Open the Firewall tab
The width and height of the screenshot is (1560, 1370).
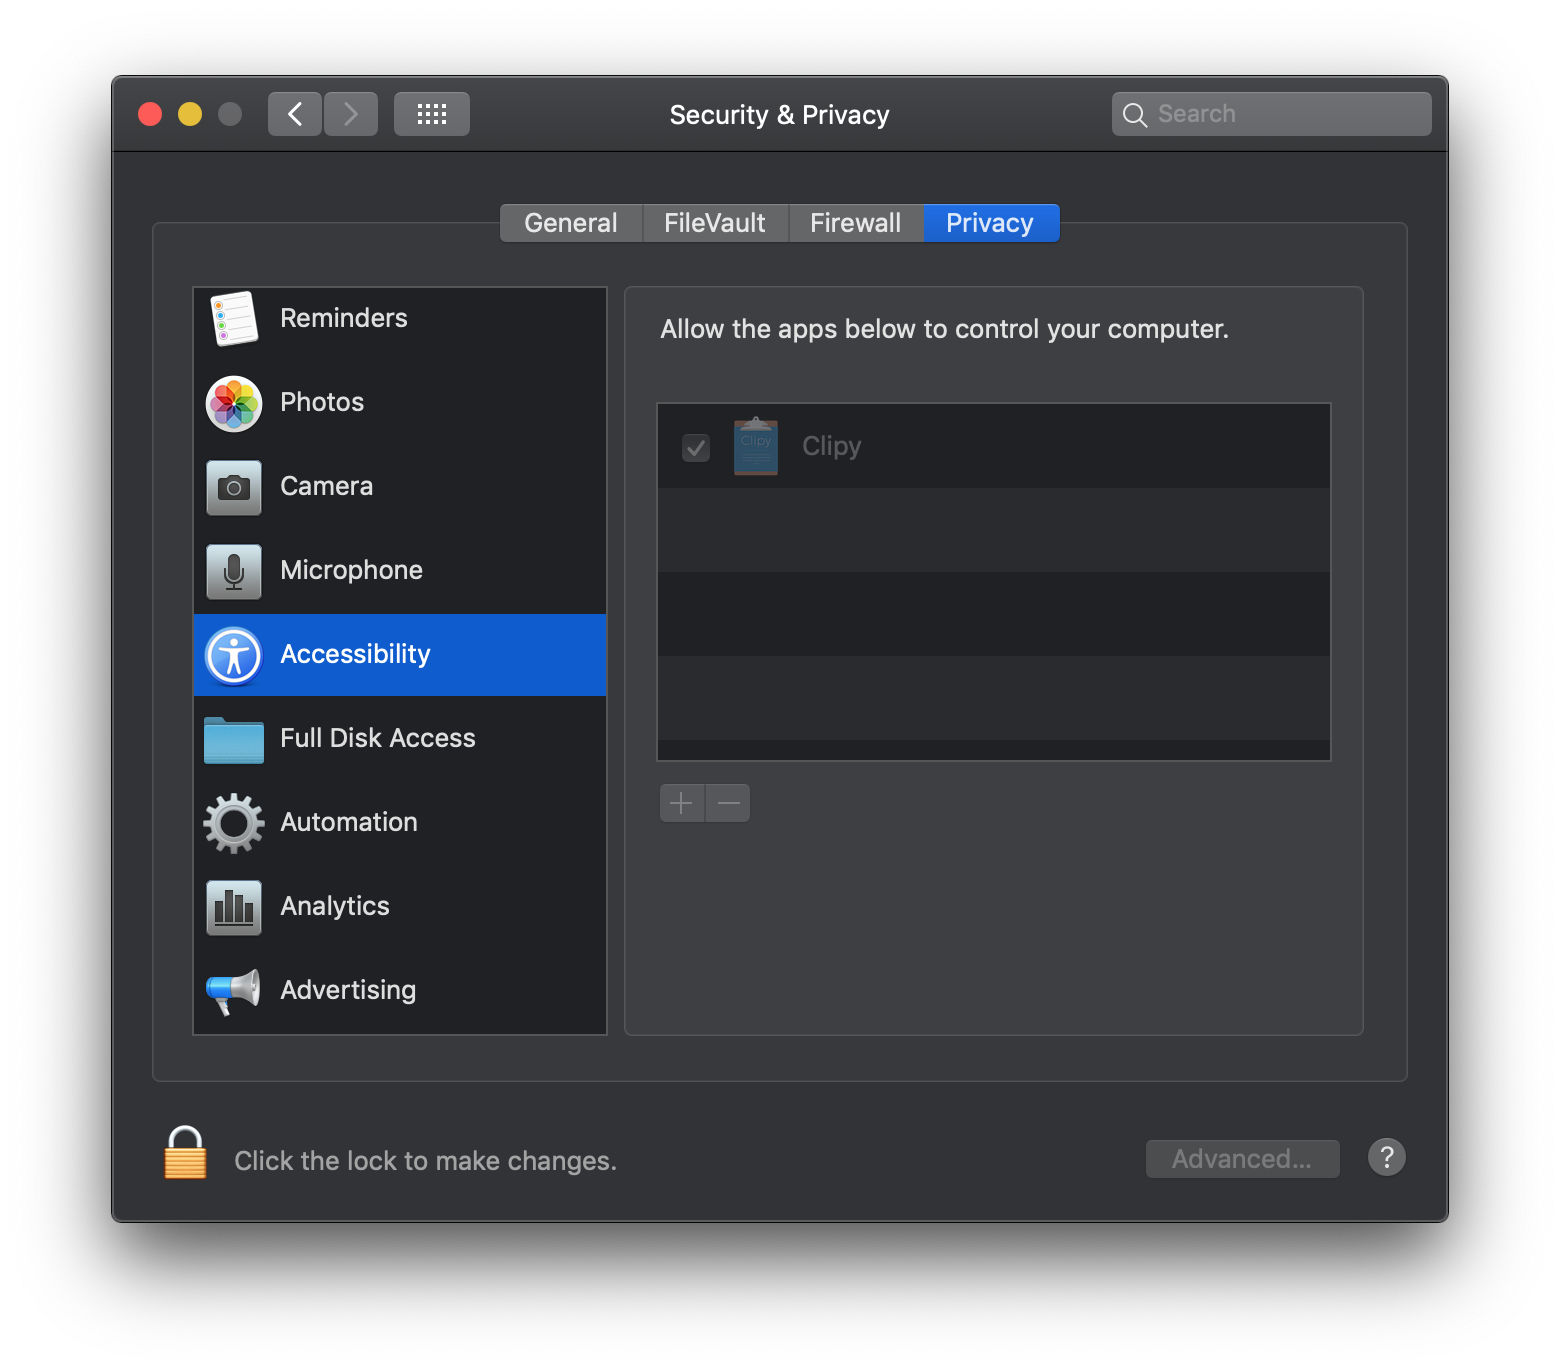[x=856, y=222]
